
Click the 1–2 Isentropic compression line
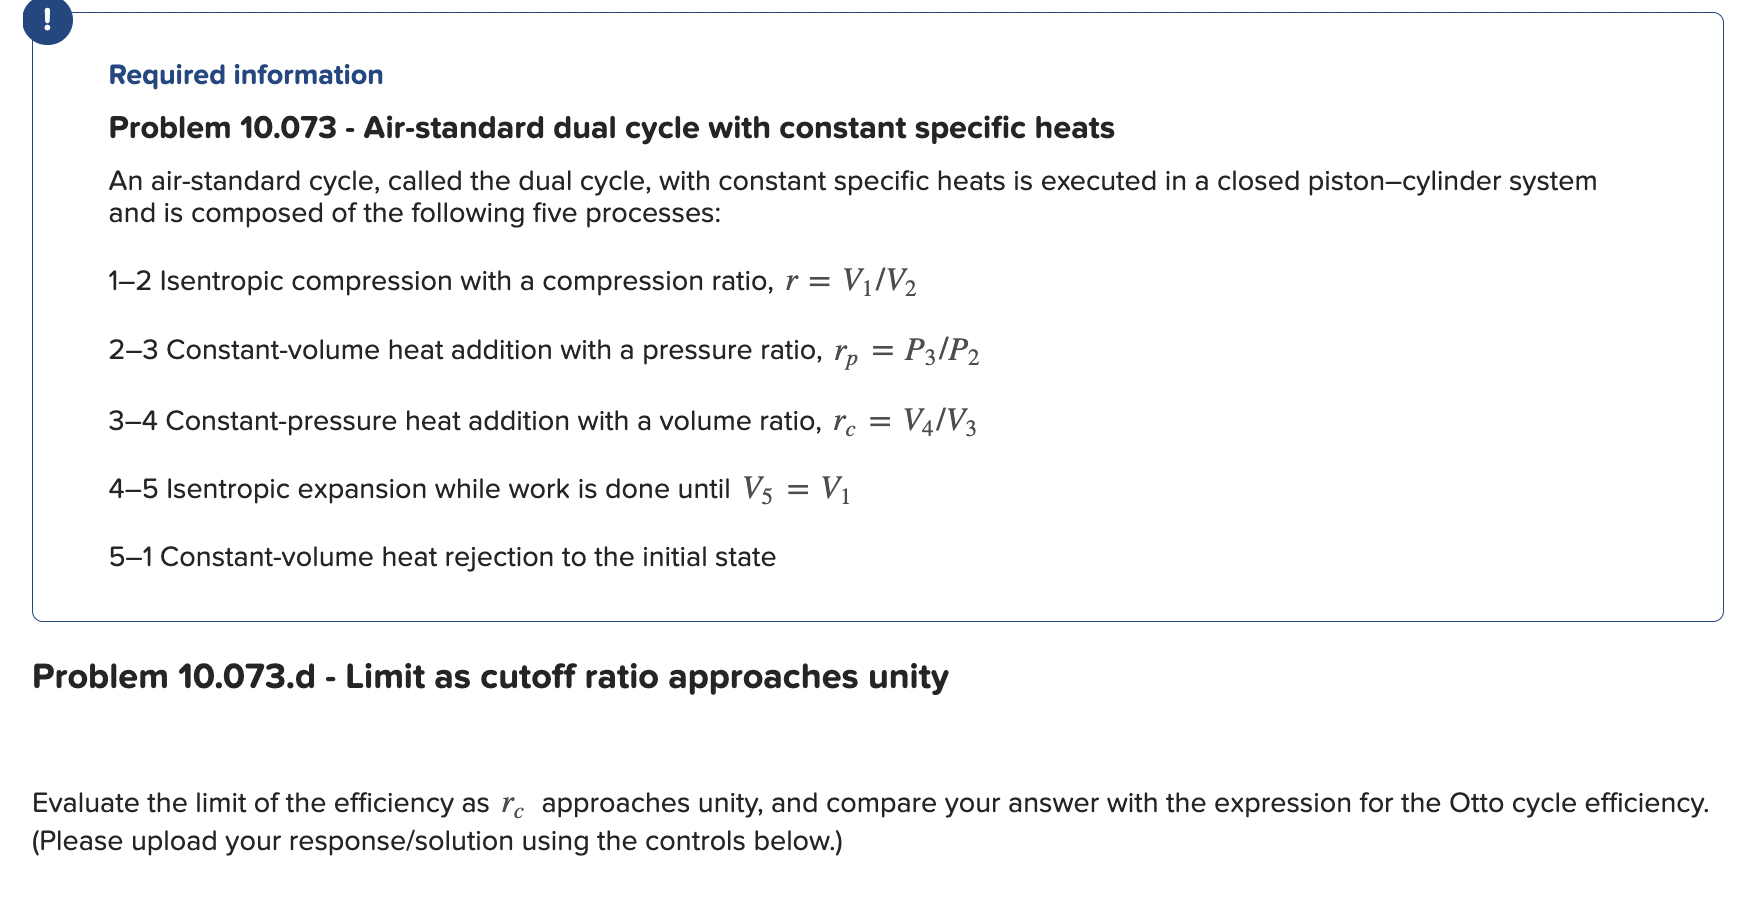point(512,282)
